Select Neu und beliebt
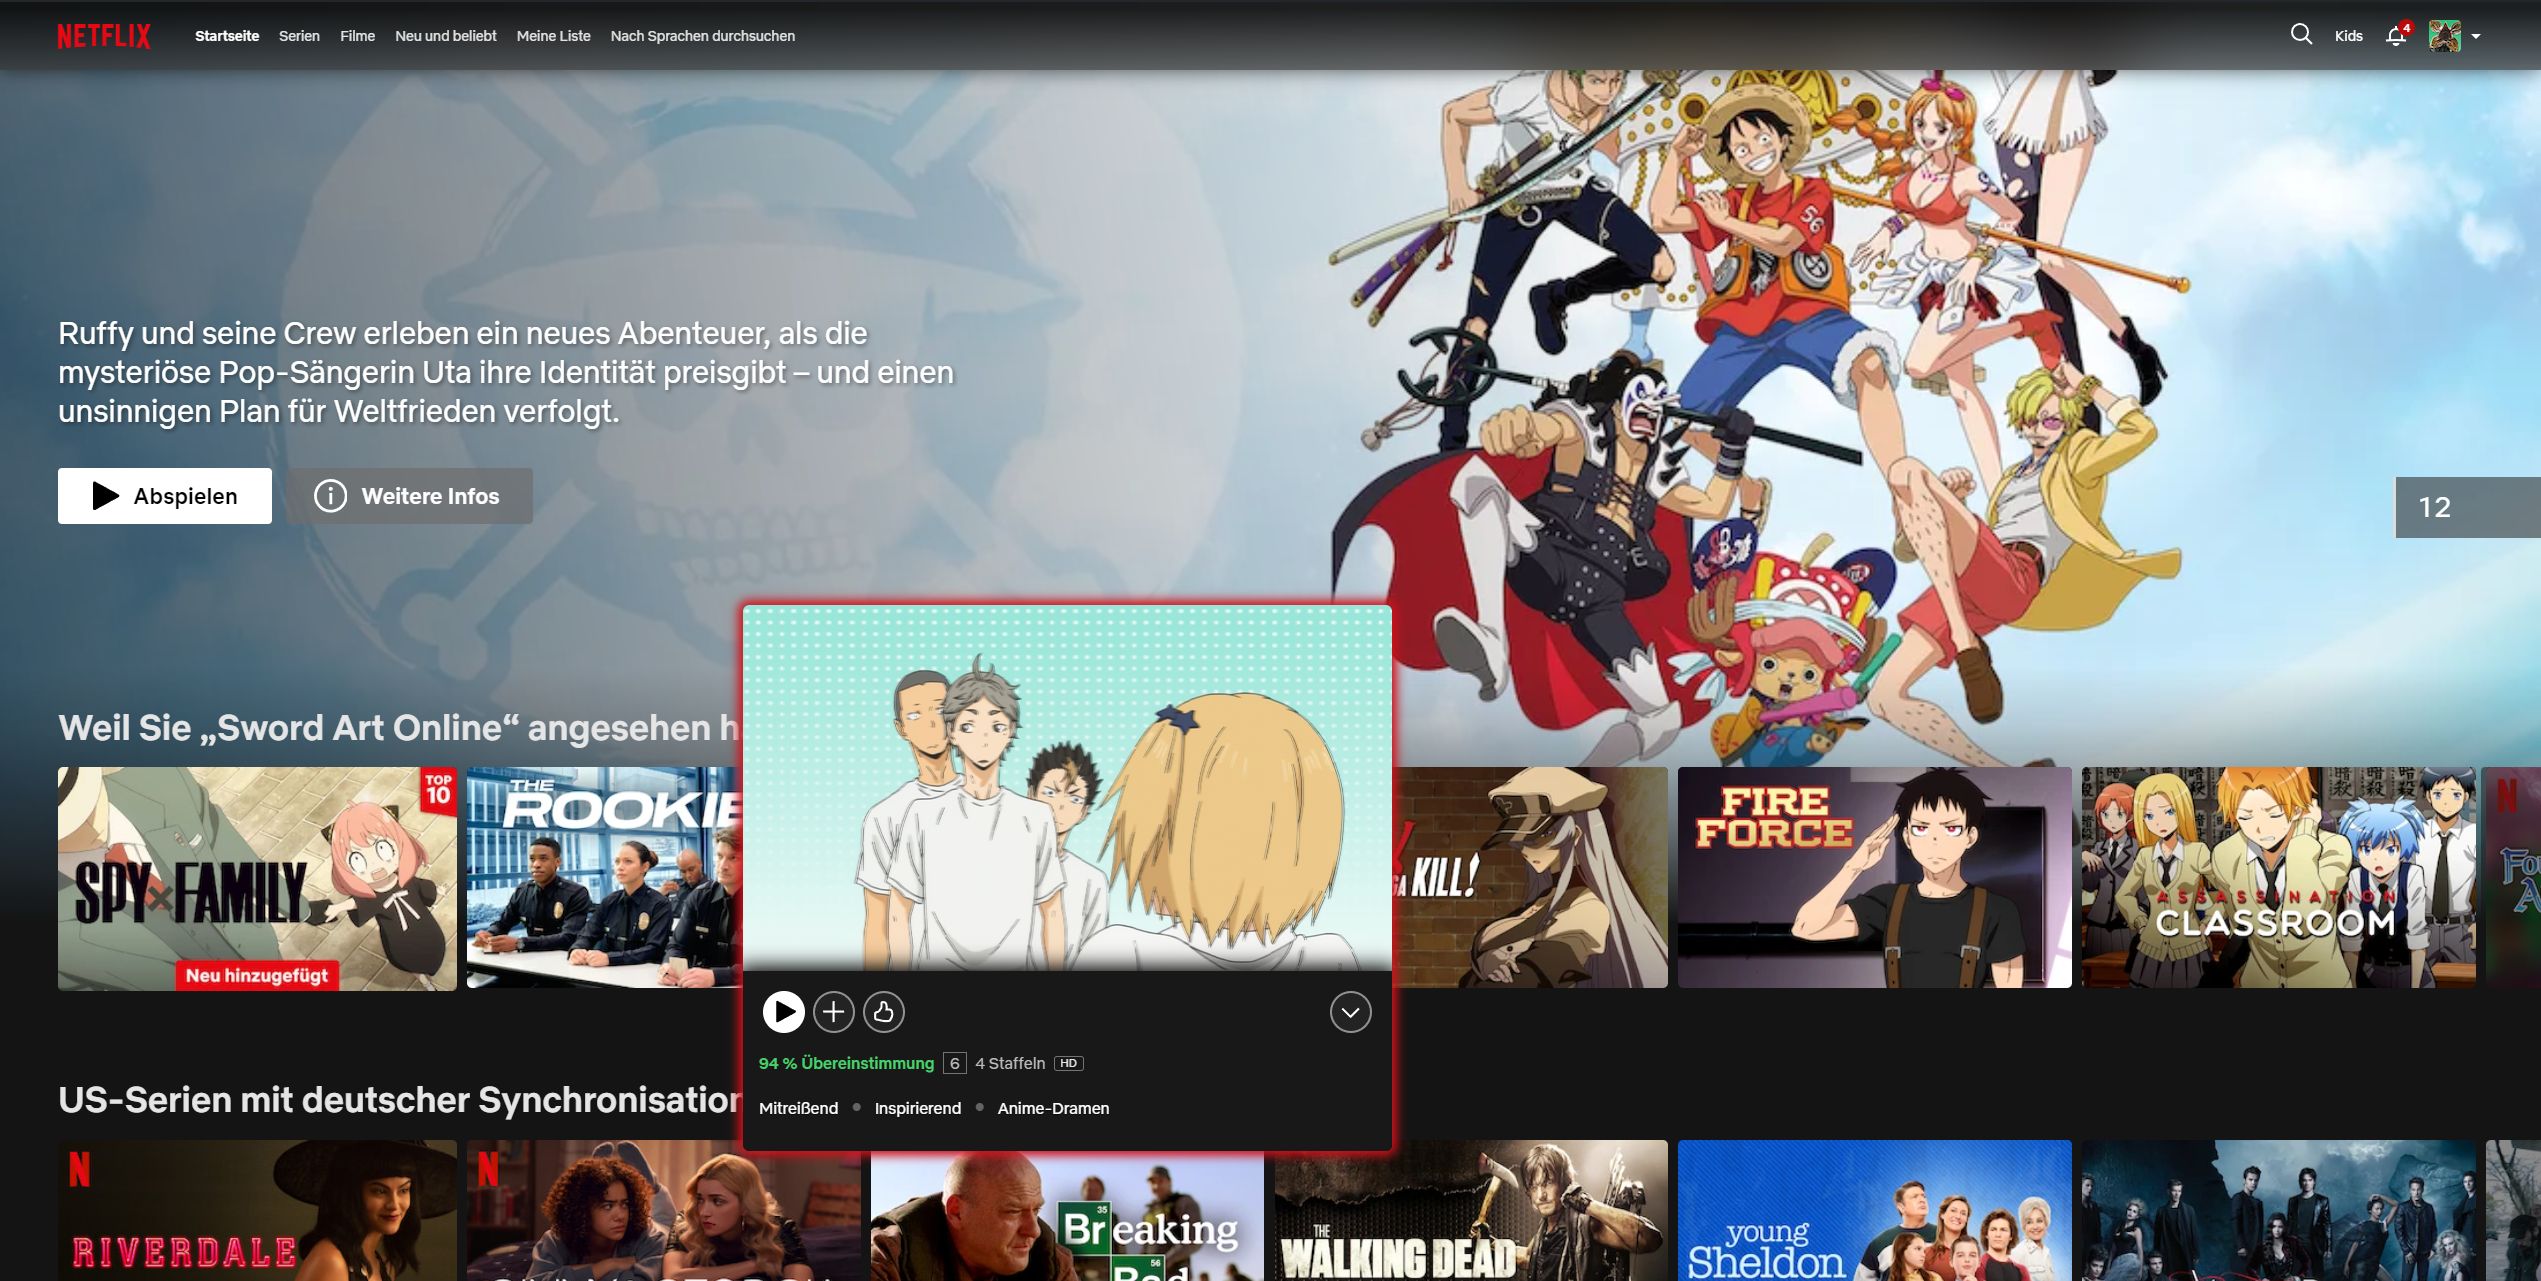 pos(445,36)
